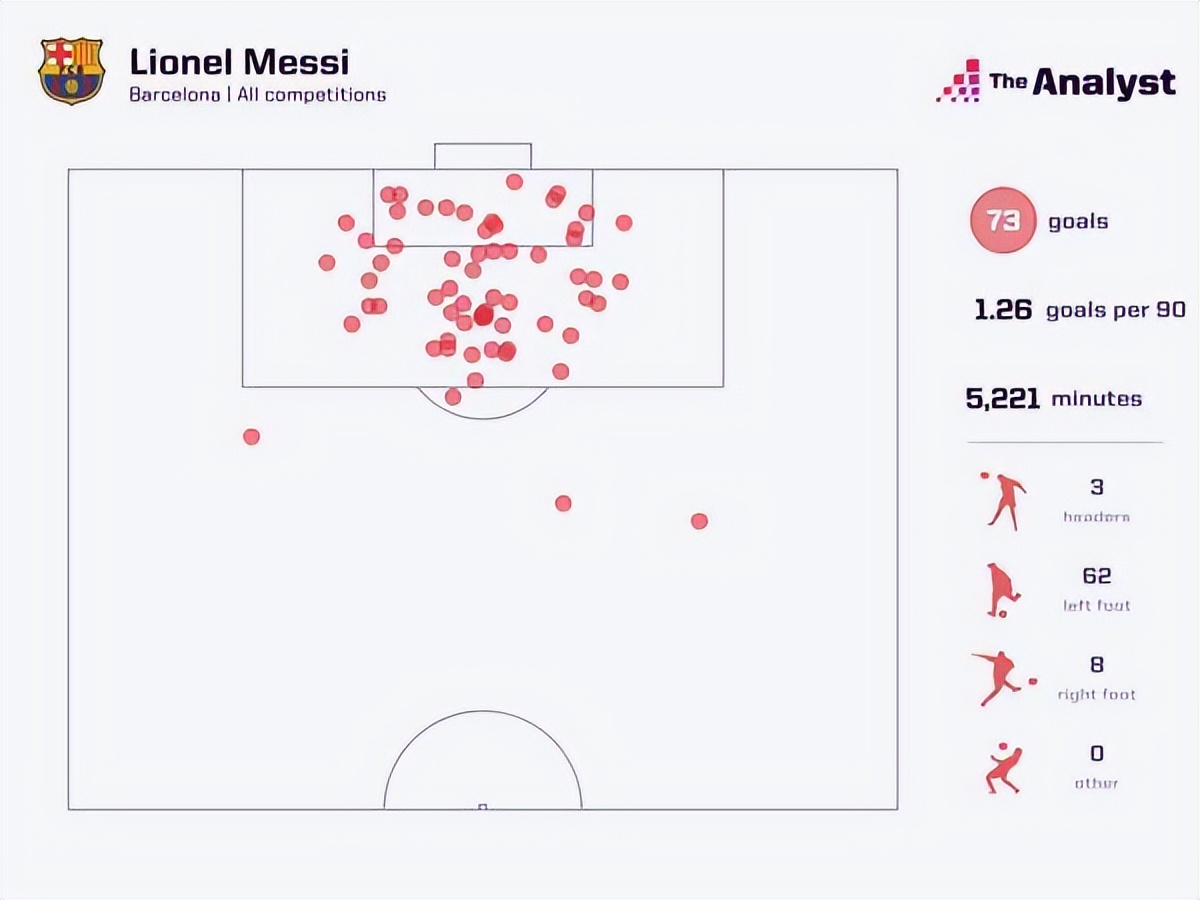Click the headers silhouette icon
The image size is (1200, 900).
[x=1004, y=499]
